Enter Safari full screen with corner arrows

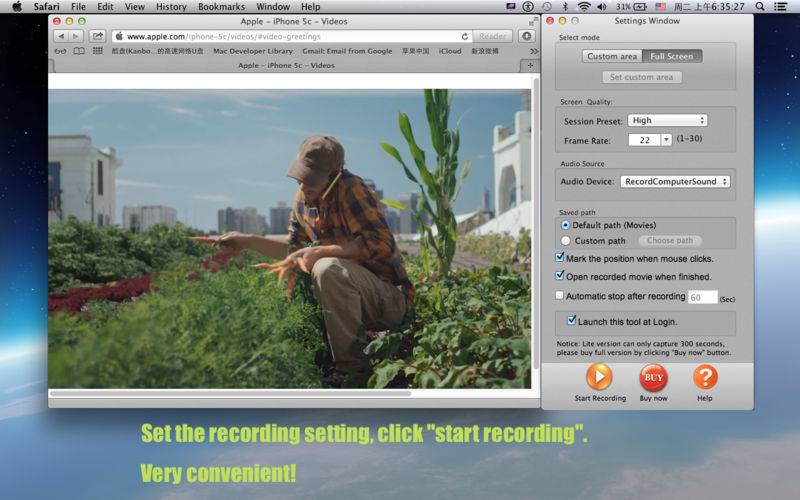click(x=533, y=21)
